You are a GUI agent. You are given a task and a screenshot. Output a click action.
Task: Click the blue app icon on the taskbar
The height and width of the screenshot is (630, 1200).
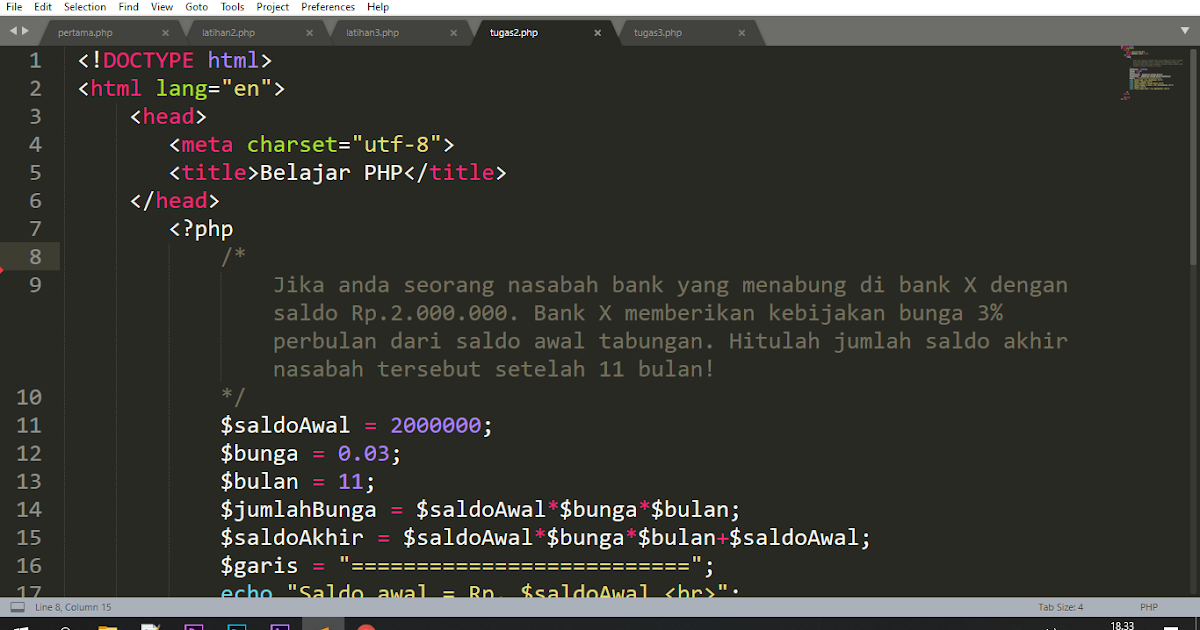click(237, 625)
